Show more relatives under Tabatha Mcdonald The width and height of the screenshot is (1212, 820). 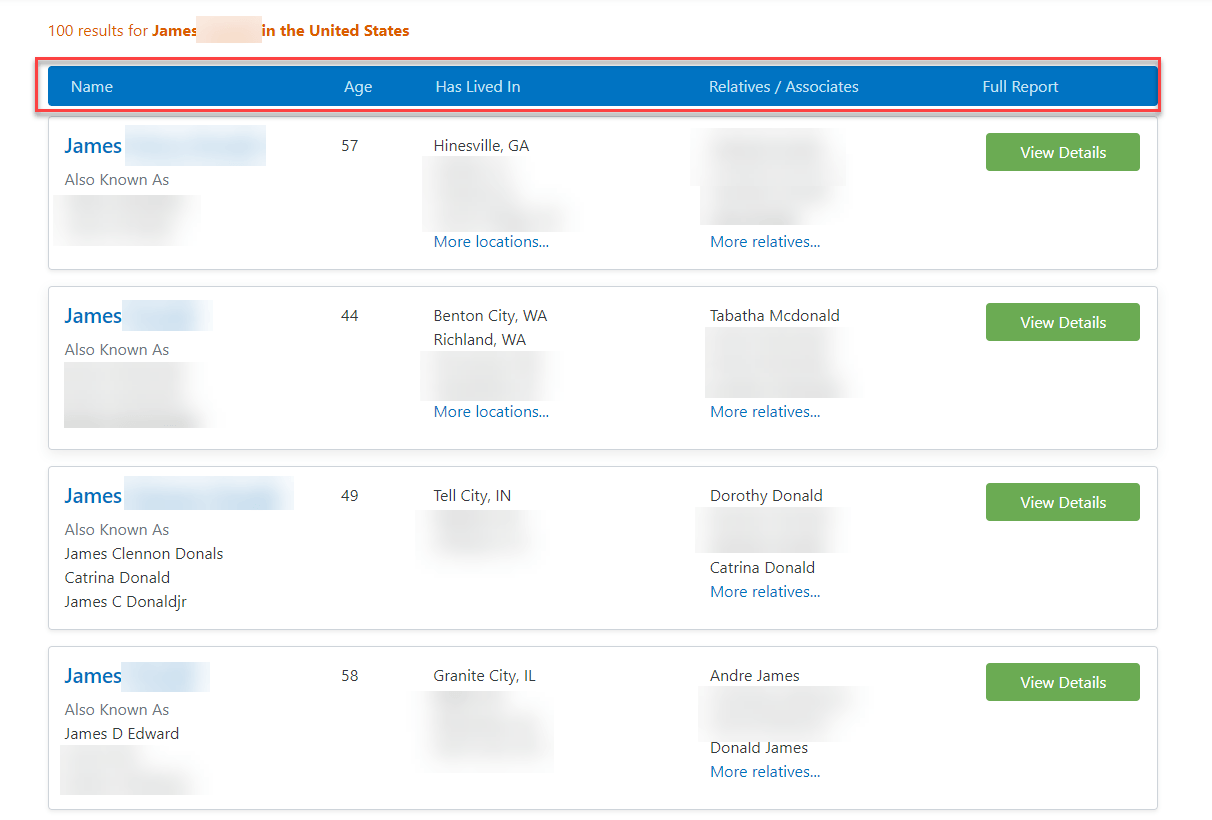(x=765, y=412)
